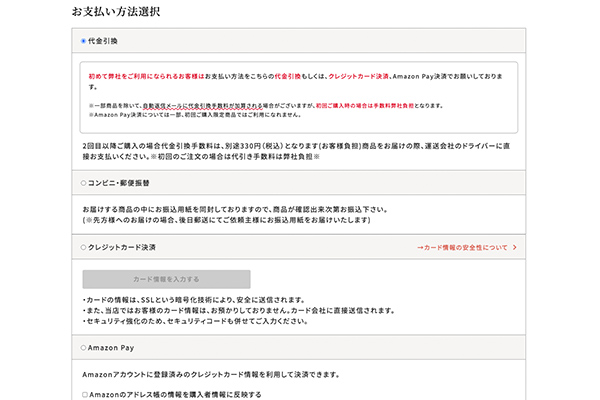
Task: Click chevron arrow beside card safety link
Action: [514, 246]
